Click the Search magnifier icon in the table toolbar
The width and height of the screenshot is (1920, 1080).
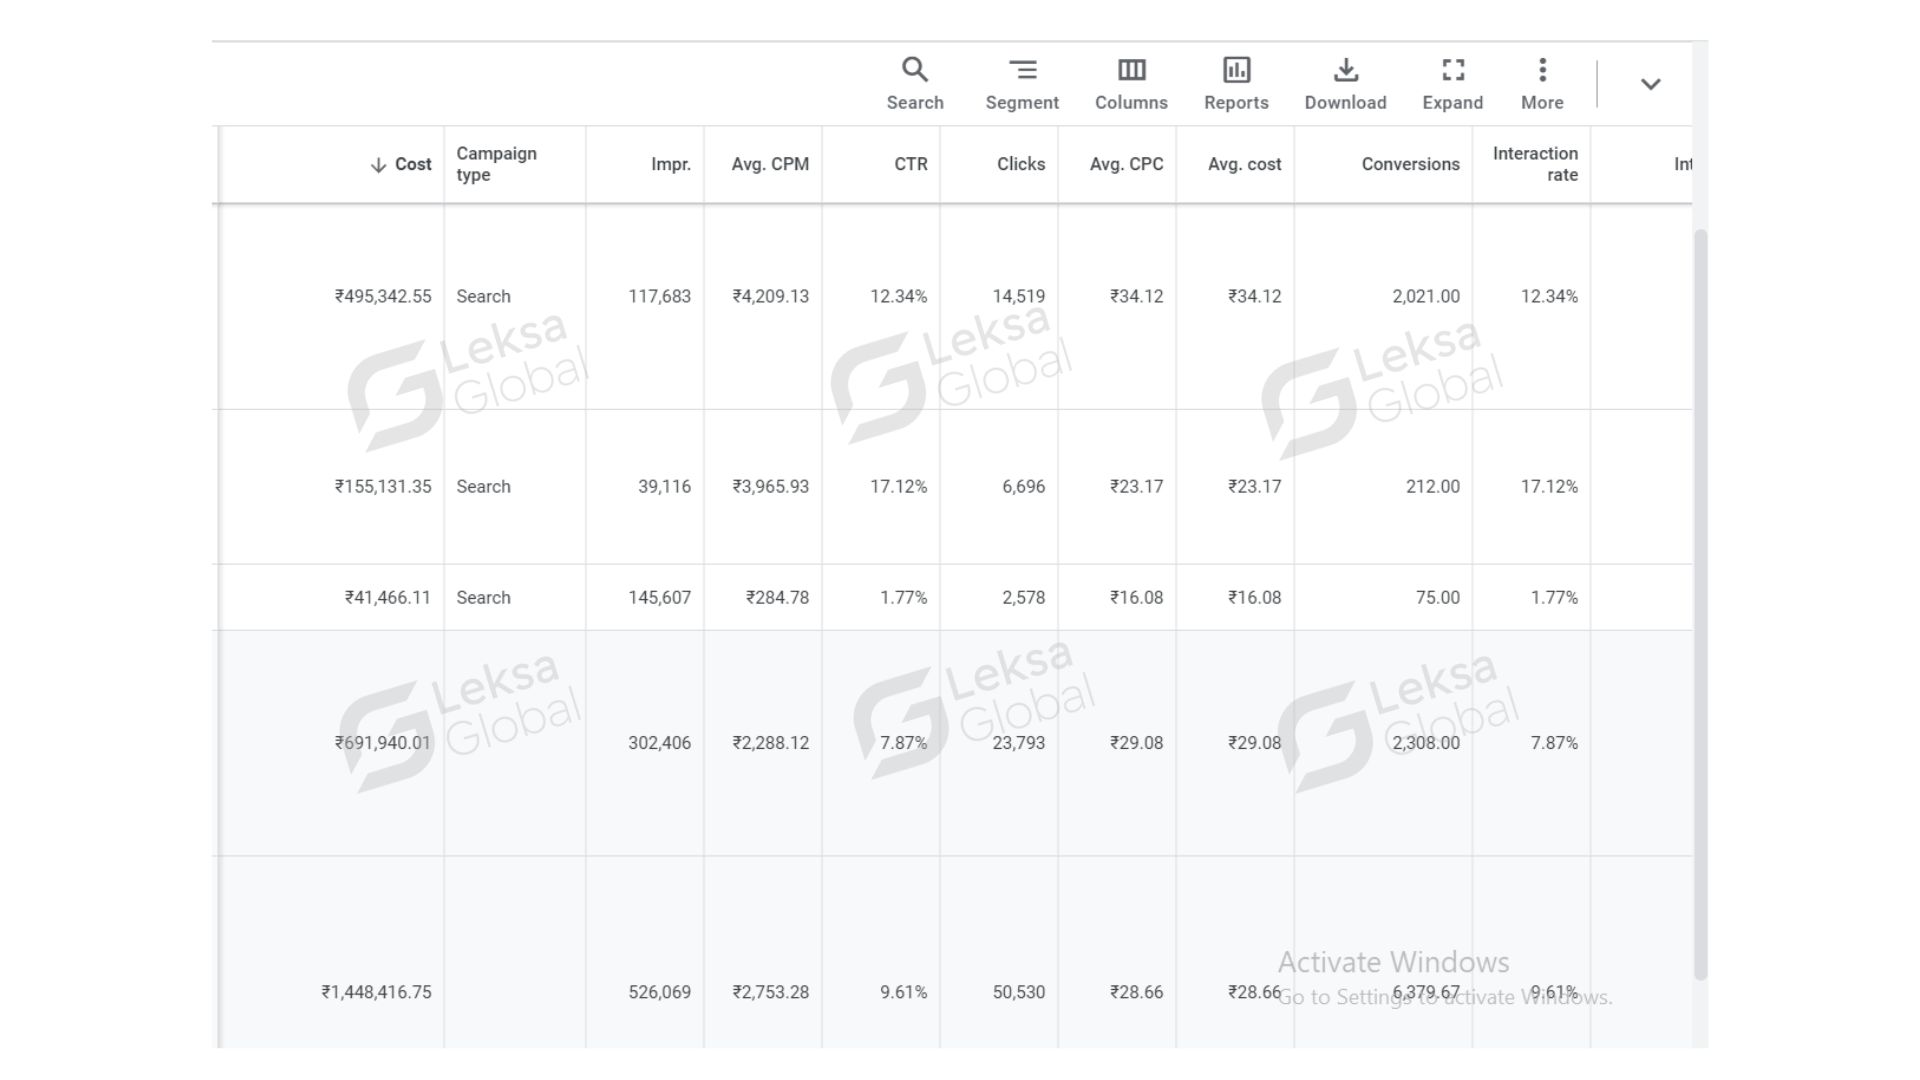[914, 70]
